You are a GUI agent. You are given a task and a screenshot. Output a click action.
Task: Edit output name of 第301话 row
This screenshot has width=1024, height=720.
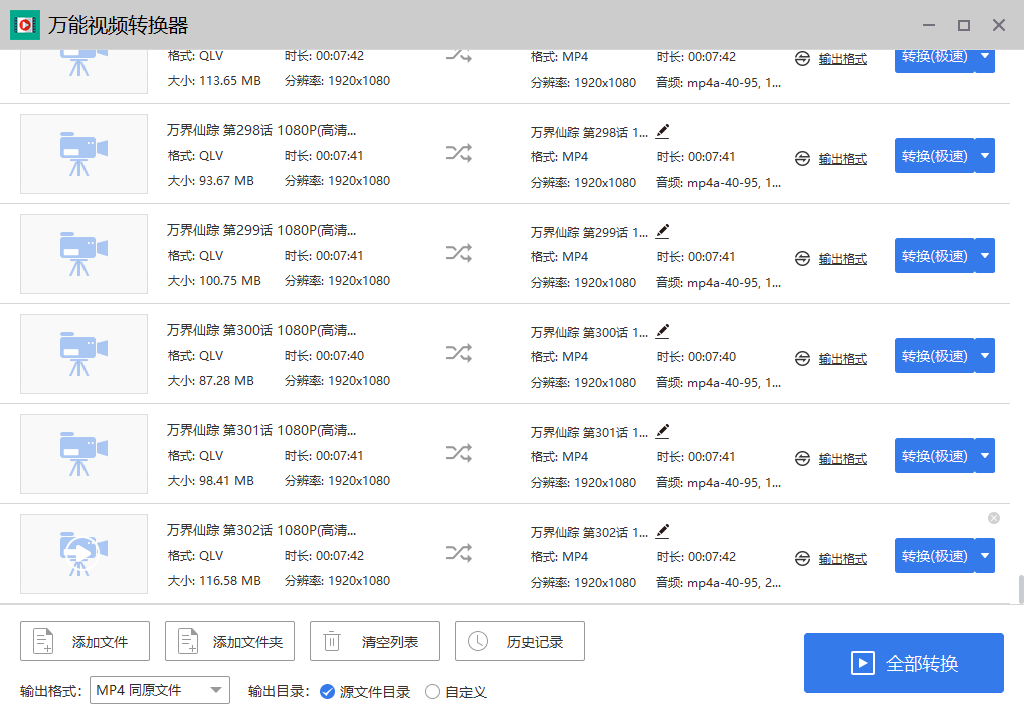pos(662,431)
